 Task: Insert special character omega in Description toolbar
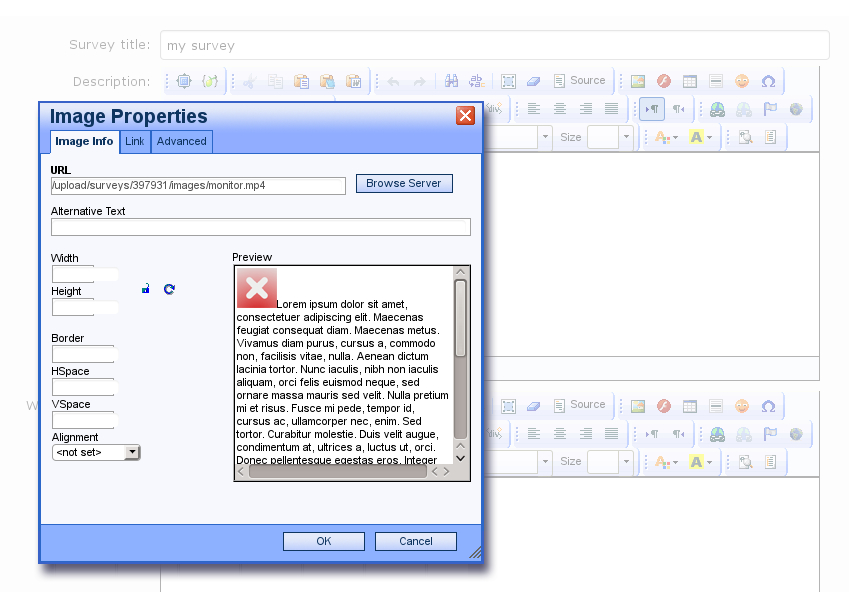pos(768,81)
